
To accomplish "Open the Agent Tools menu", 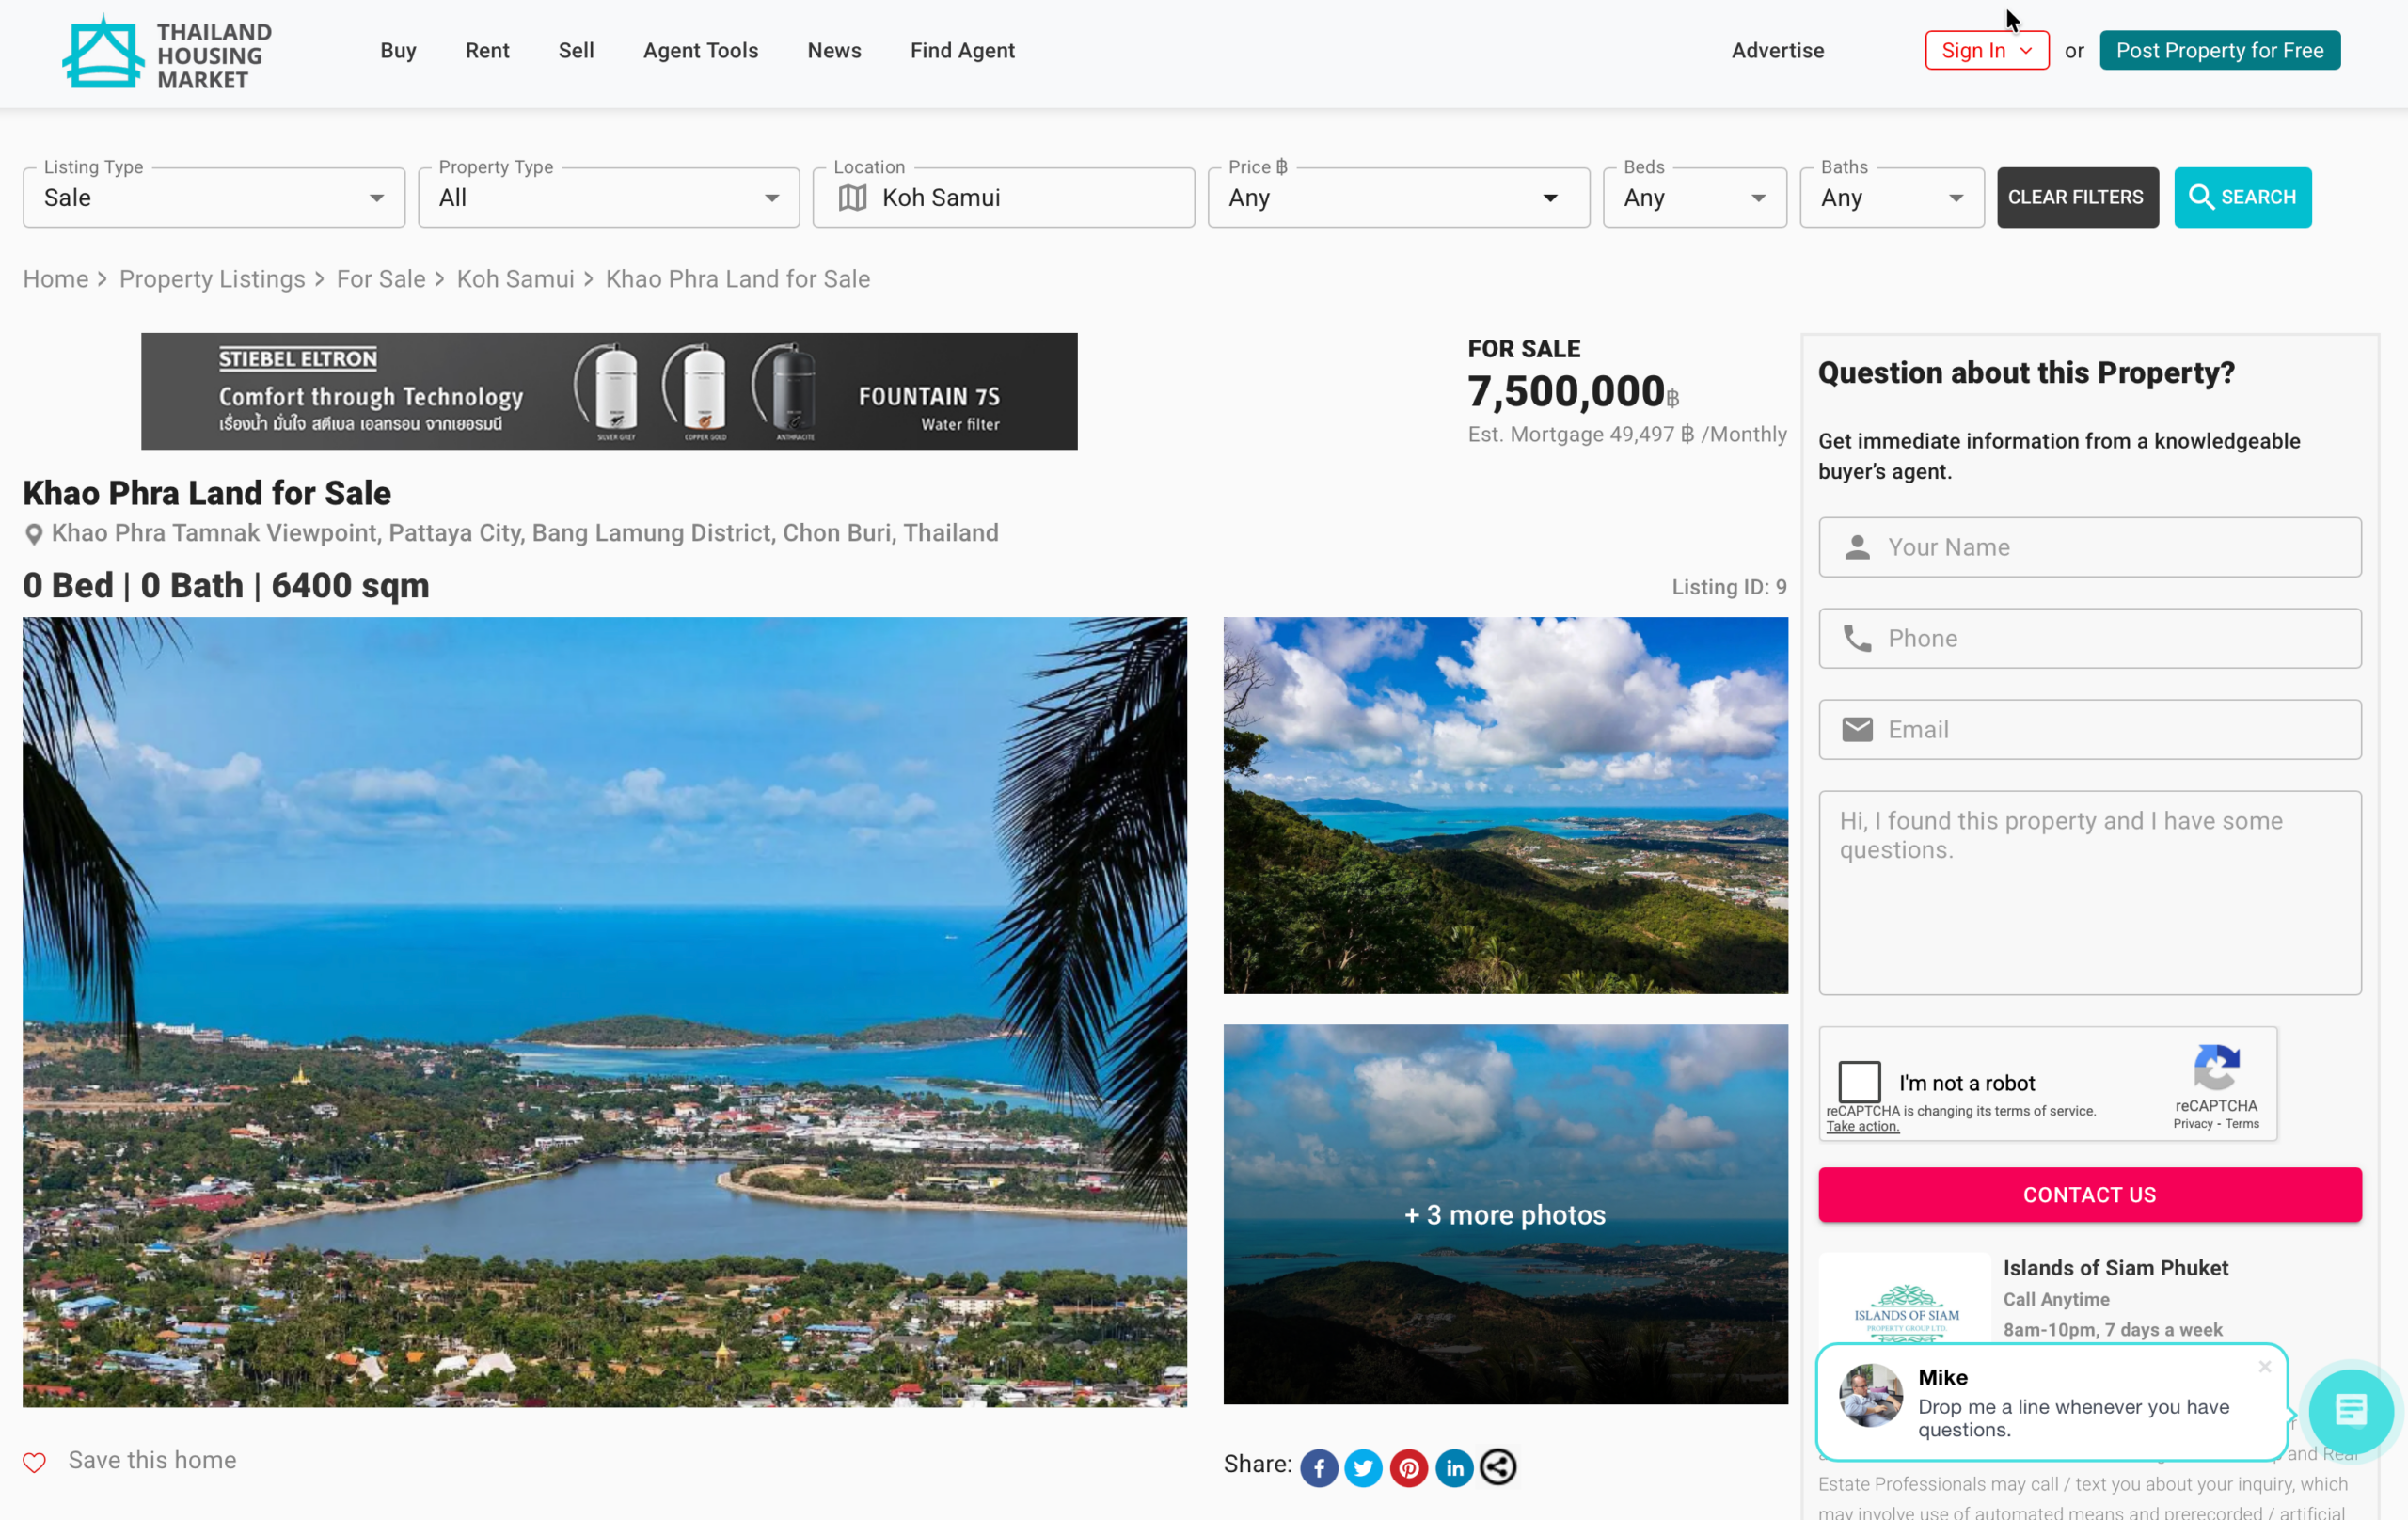I will point(700,51).
